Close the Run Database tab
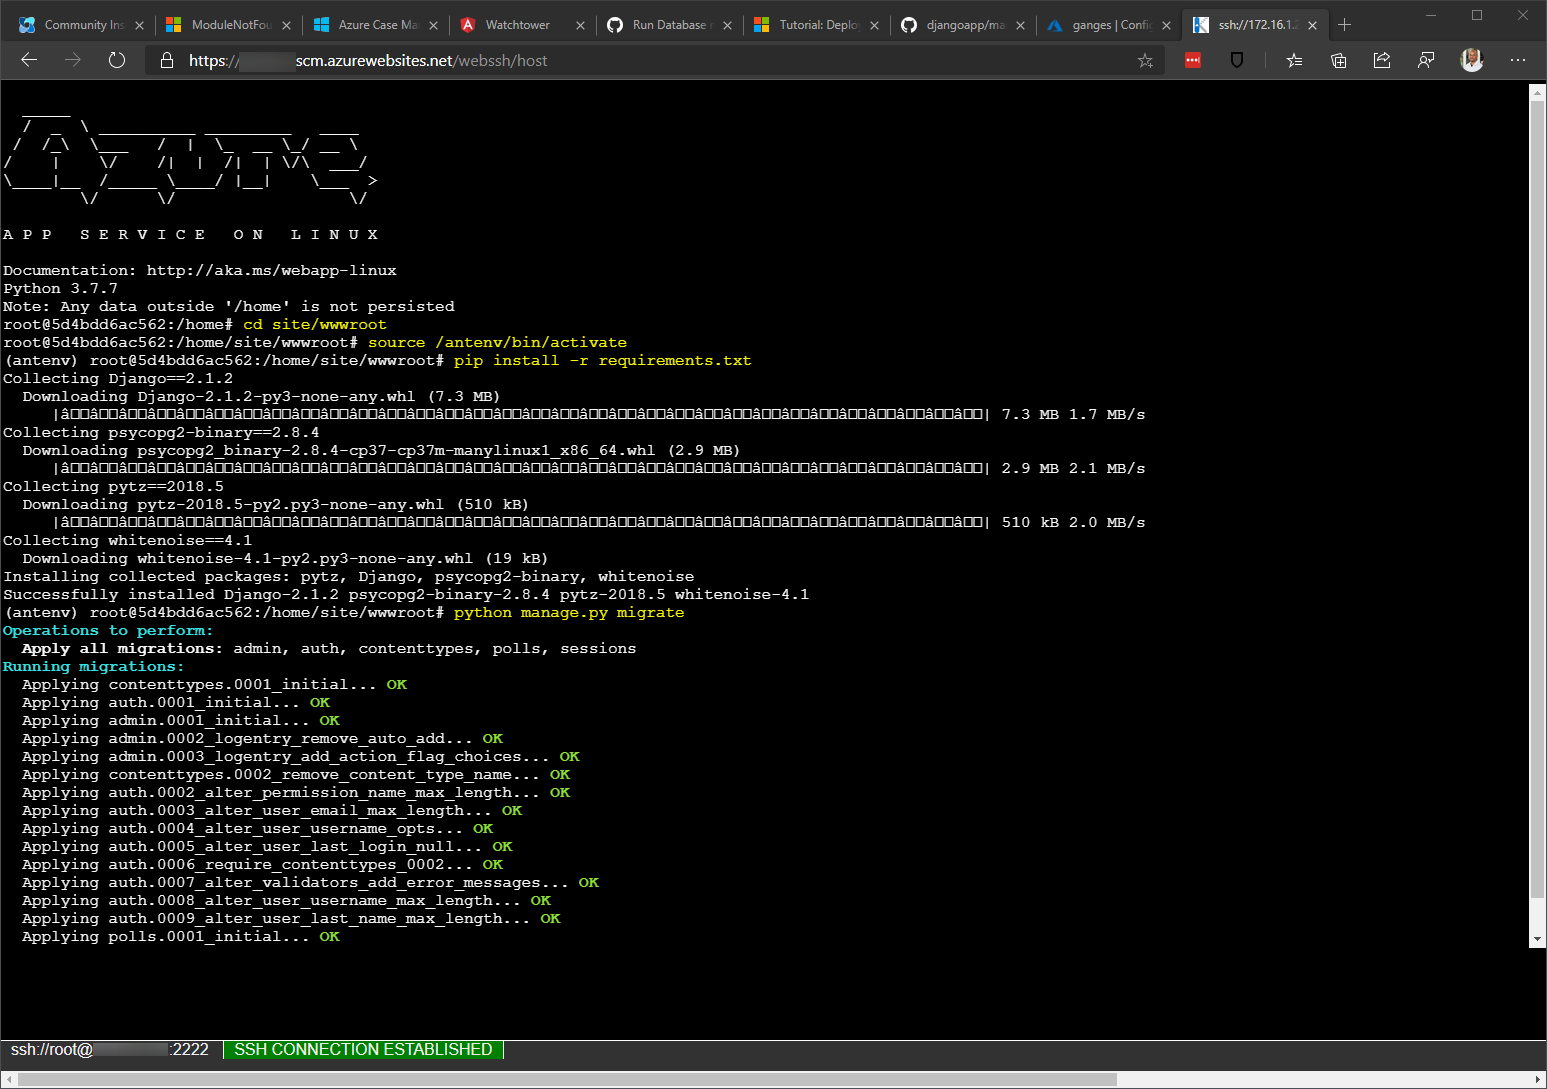The width and height of the screenshot is (1547, 1089). tap(727, 26)
